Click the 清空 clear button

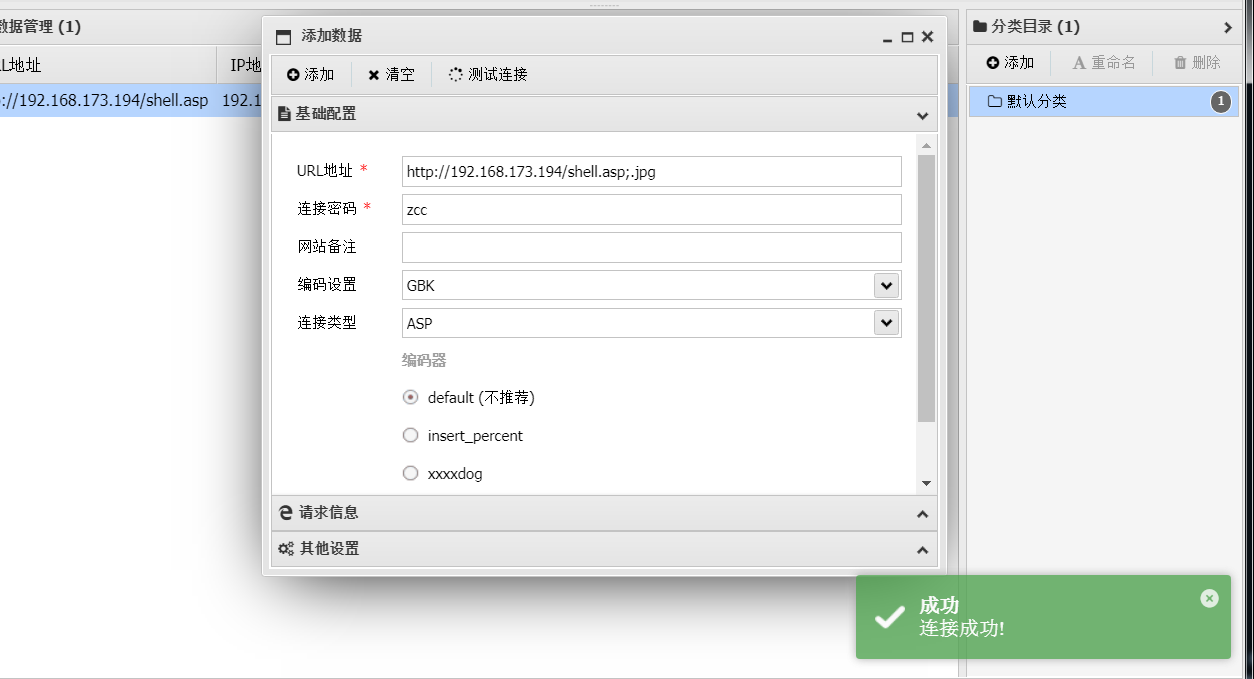click(x=391, y=74)
